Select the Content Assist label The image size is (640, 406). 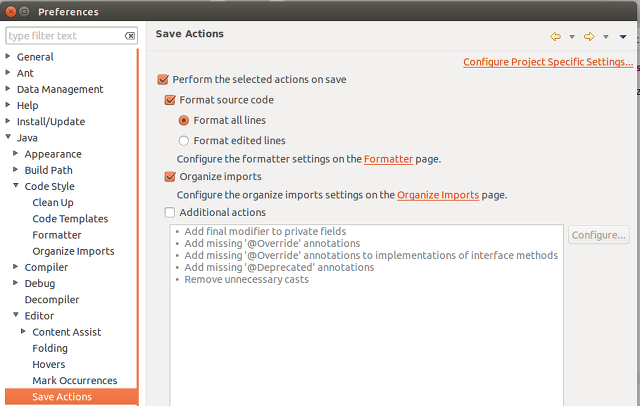click(67, 332)
